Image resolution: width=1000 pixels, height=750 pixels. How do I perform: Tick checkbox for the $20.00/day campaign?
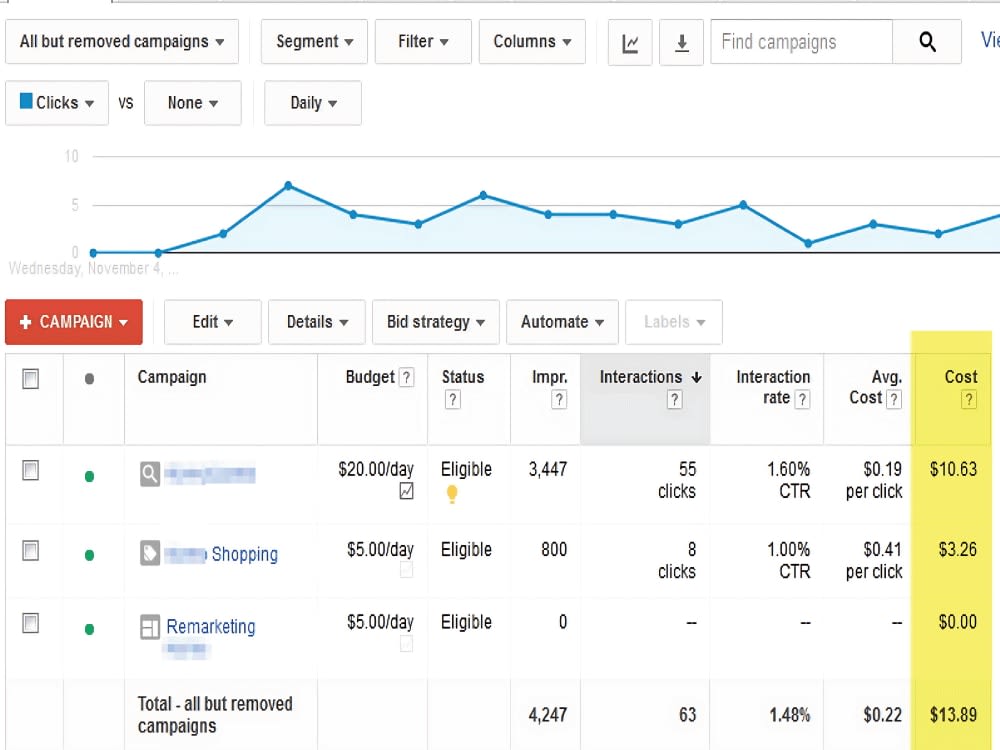(31, 471)
